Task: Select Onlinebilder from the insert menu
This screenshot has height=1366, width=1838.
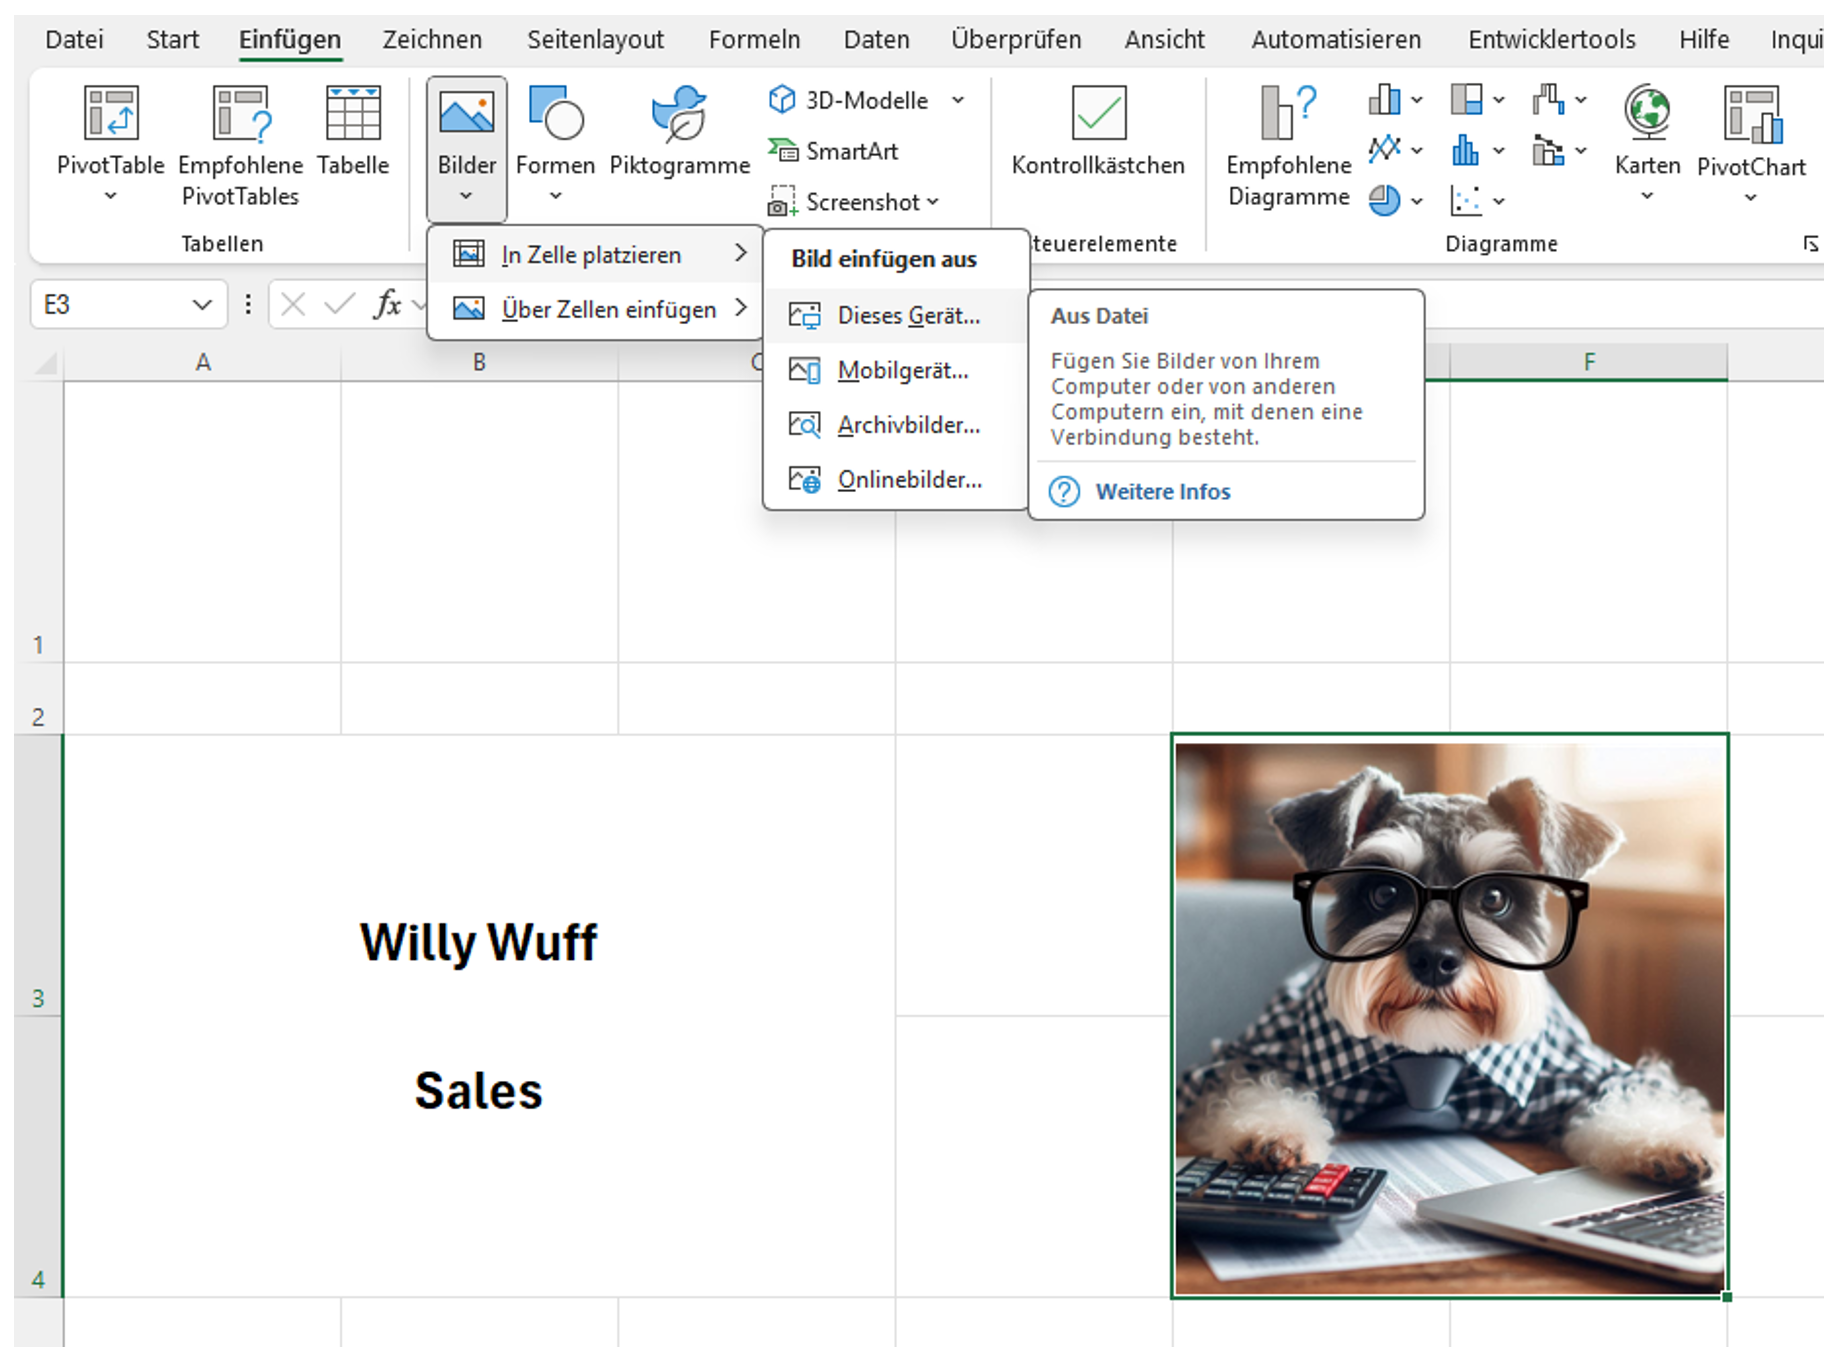Action: 909,479
